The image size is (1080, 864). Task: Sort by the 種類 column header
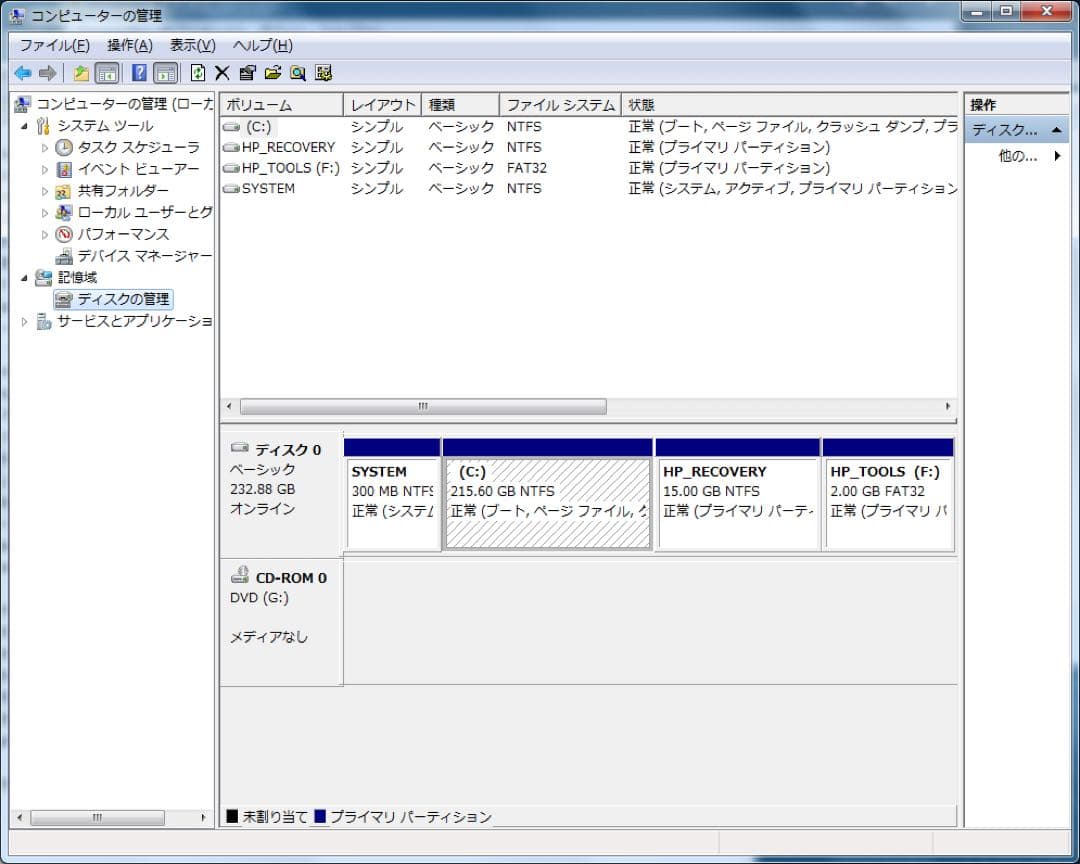click(460, 105)
